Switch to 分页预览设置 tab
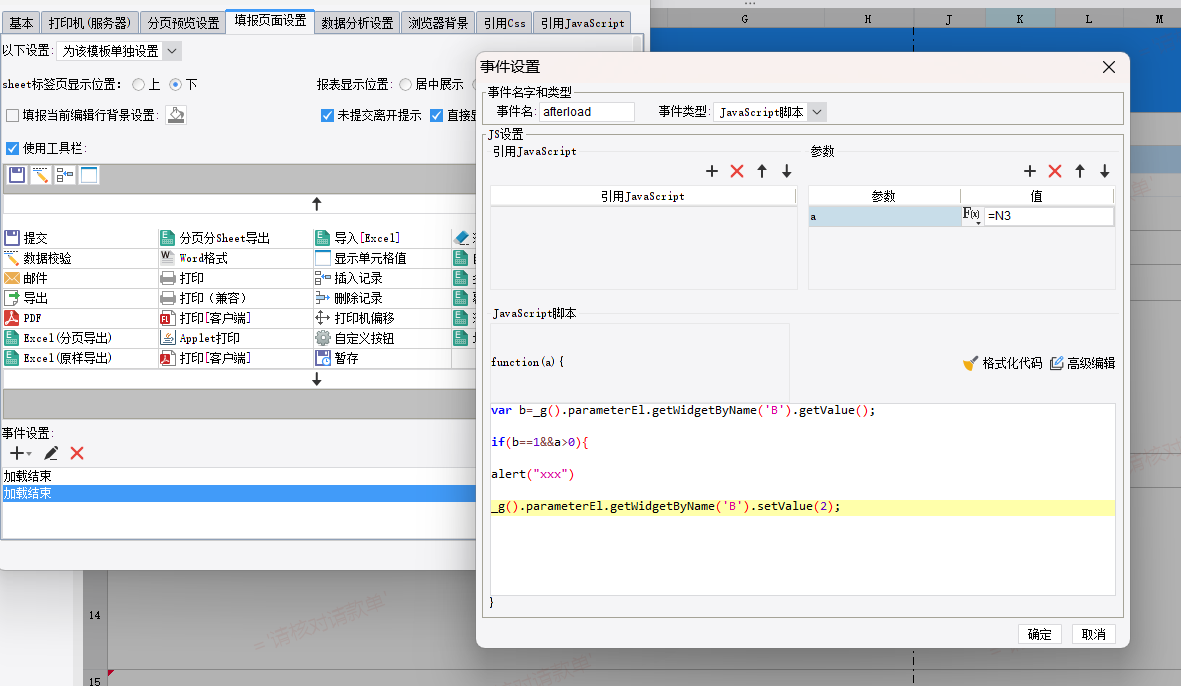The width and height of the screenshot is (1181, 686). point(183,23)
